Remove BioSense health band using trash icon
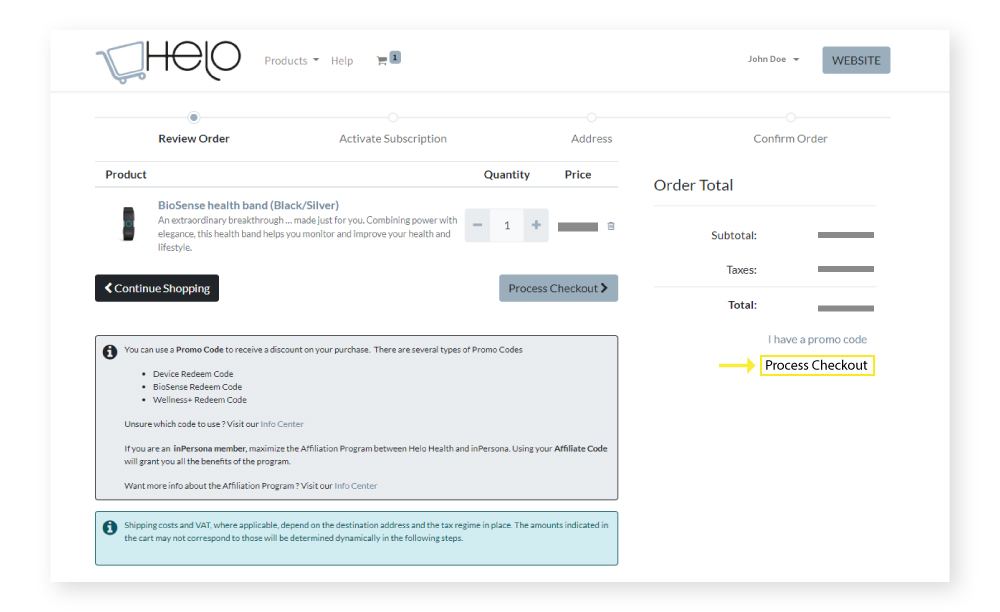1000x612 pixels. coord(611,226)
